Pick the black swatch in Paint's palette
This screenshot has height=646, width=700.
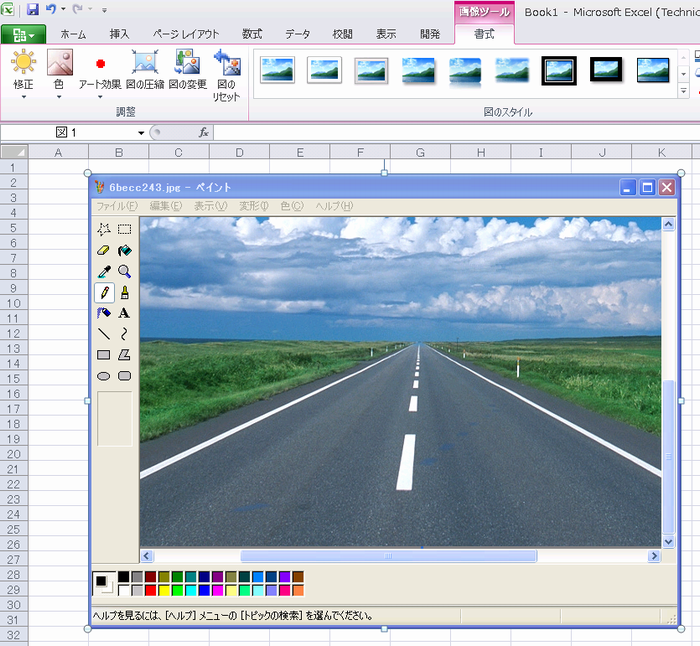tap(124, 577)
